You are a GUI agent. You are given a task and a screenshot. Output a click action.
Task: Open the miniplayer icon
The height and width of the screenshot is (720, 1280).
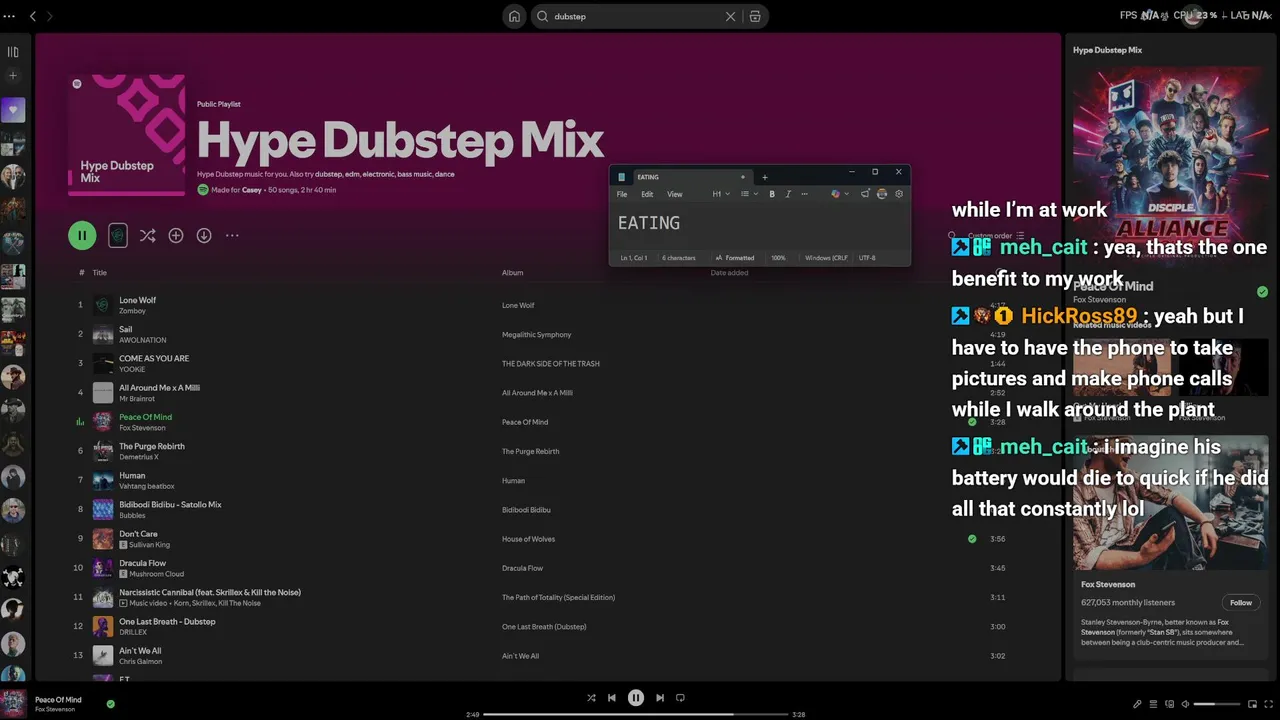click(x=1252, y=704)
